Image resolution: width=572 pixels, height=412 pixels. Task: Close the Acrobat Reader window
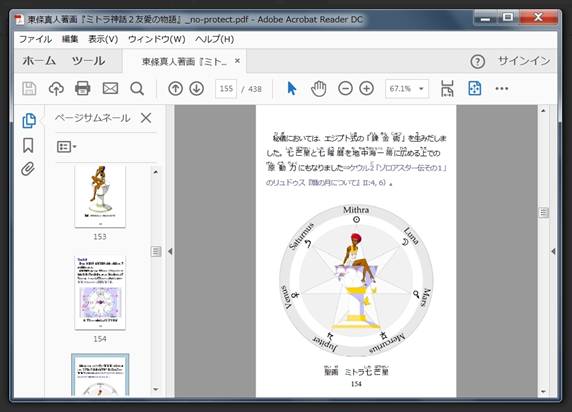(538, 17)
